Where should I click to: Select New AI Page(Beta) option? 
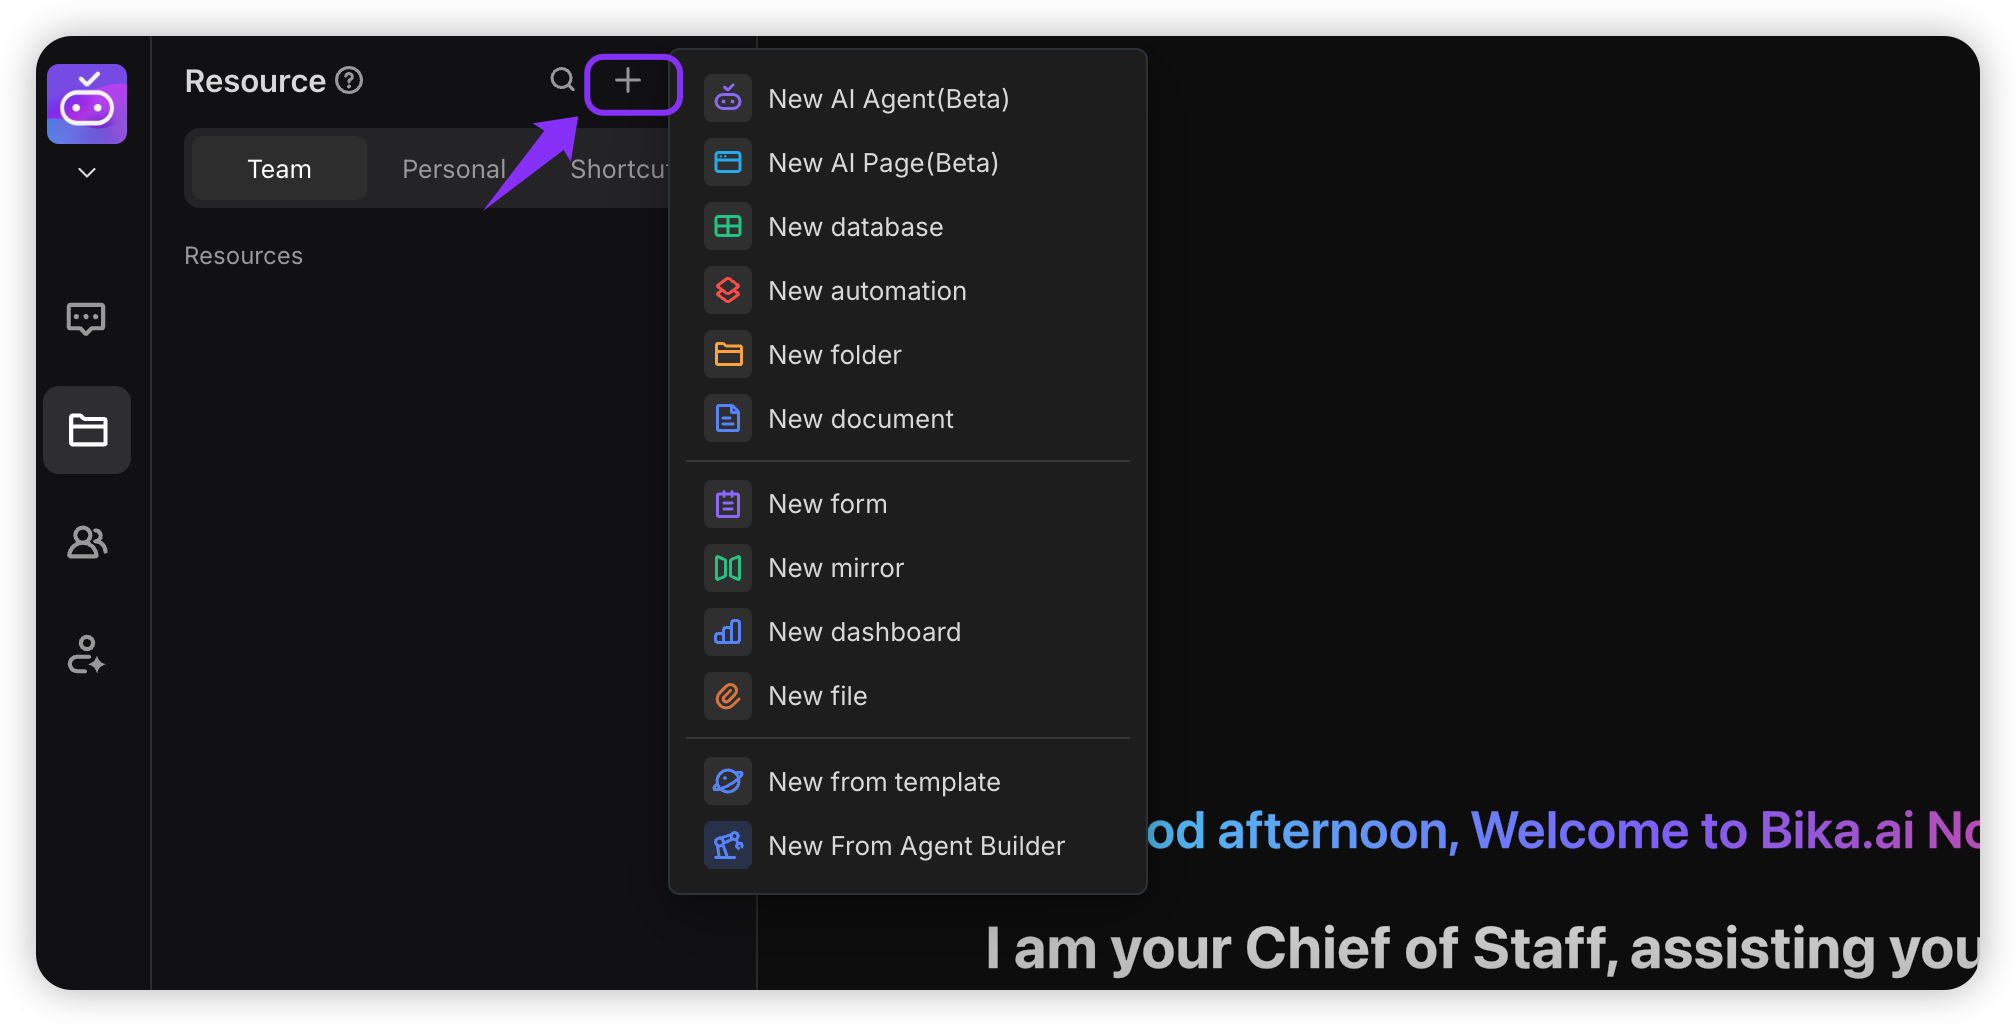click(883, 163)
